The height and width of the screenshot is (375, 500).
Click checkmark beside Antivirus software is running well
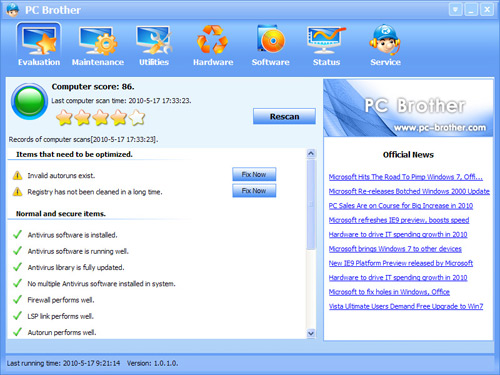point(17,251)
